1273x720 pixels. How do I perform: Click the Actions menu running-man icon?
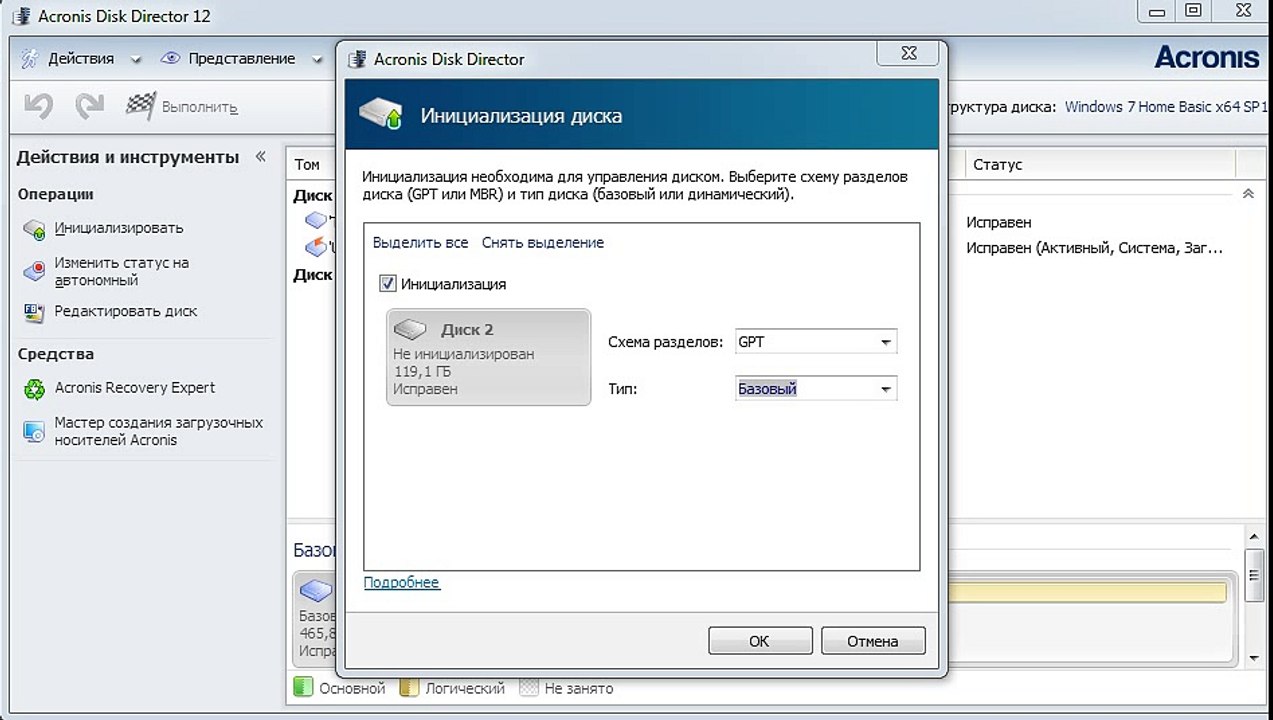tap(30, 58)
